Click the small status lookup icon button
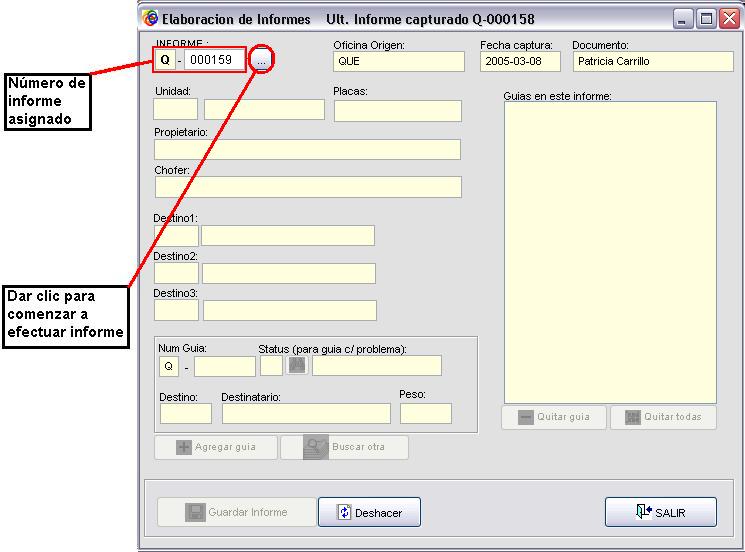The height and width of the screenshot is (552, 745). (x=297, y=366)
